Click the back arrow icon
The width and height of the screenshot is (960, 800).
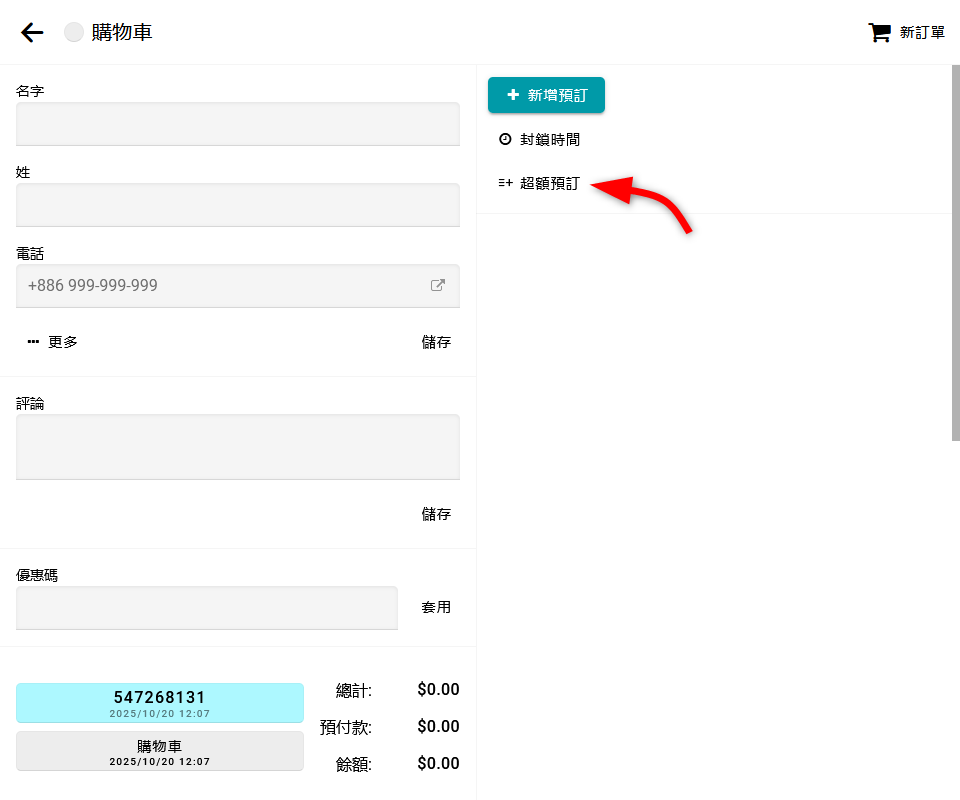click(x=32, y=33)
